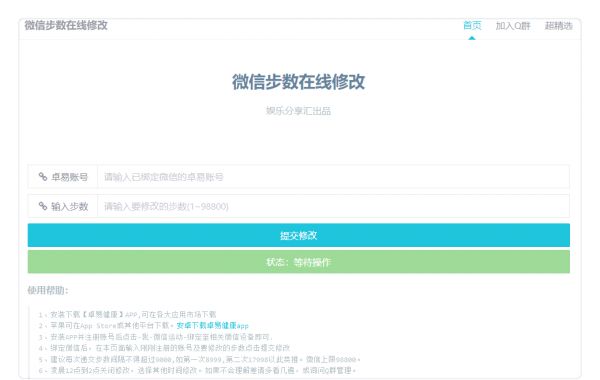600x380 pixels.
Task: Click the link icon beside 输入步数
Action: point(43,206)
